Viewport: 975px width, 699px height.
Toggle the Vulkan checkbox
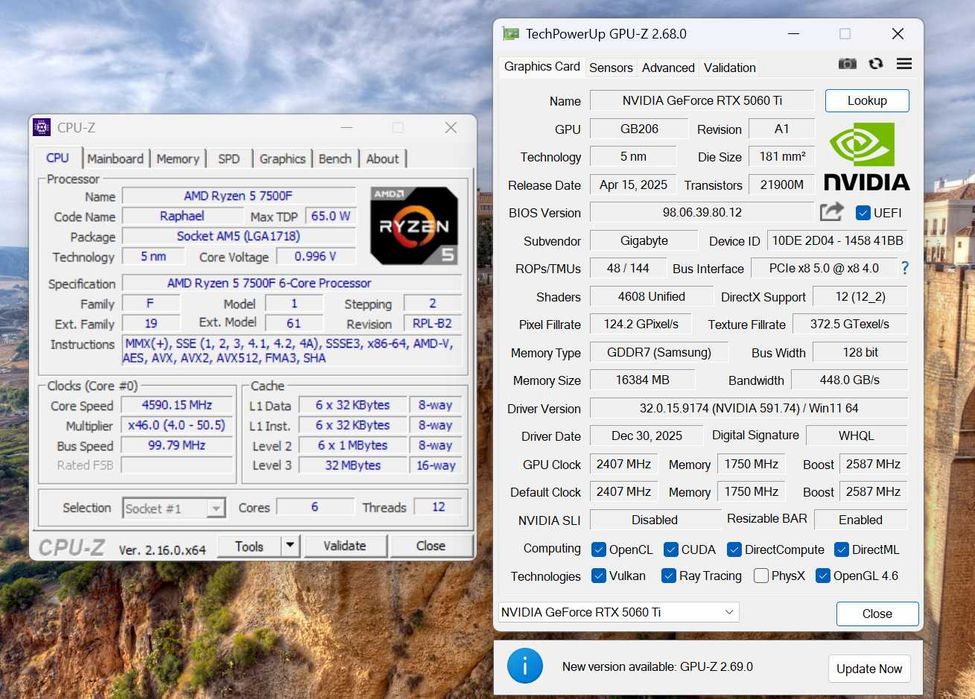pos(598,576)
